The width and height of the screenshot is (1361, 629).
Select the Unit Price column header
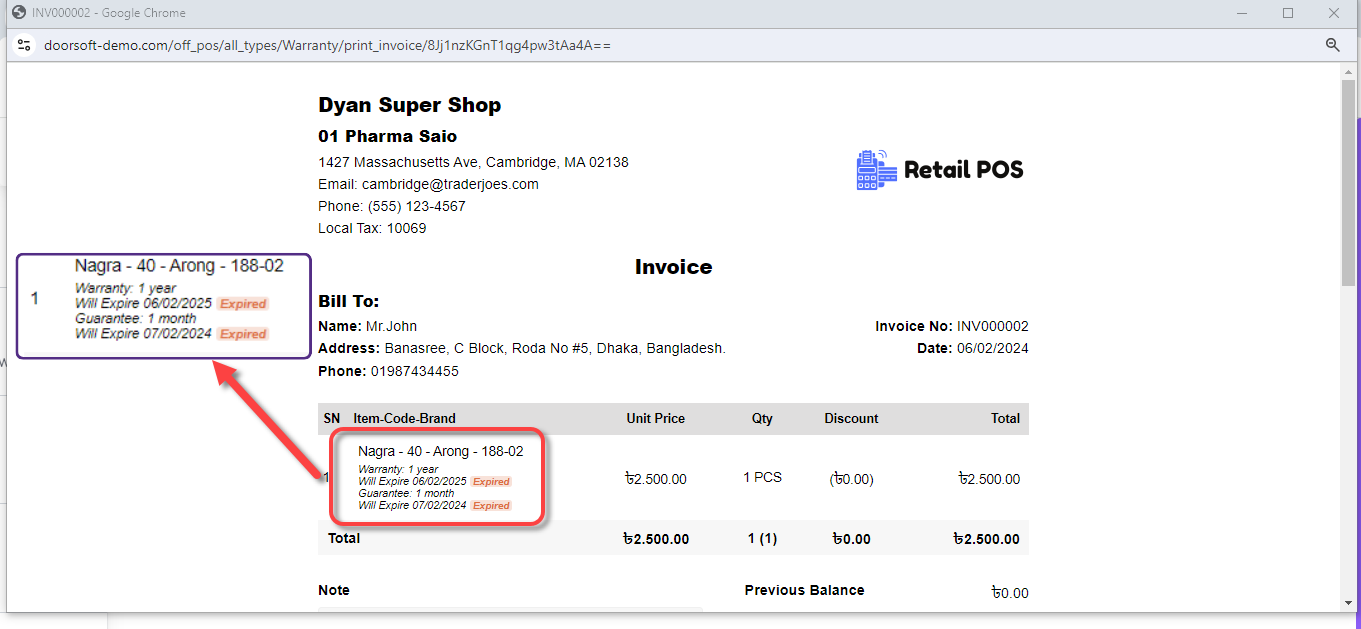(x=656, y=418)
